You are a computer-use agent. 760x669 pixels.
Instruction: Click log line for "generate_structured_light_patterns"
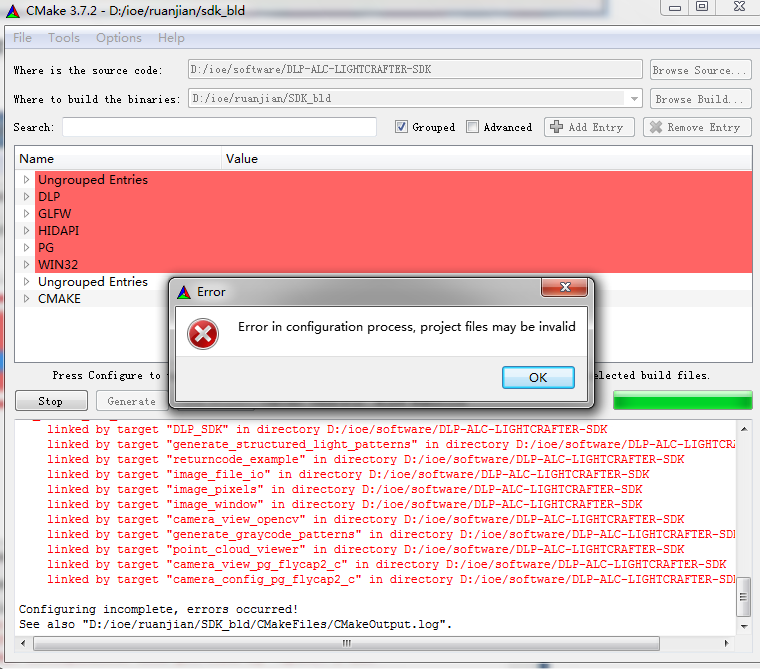[x=391, y=444]
